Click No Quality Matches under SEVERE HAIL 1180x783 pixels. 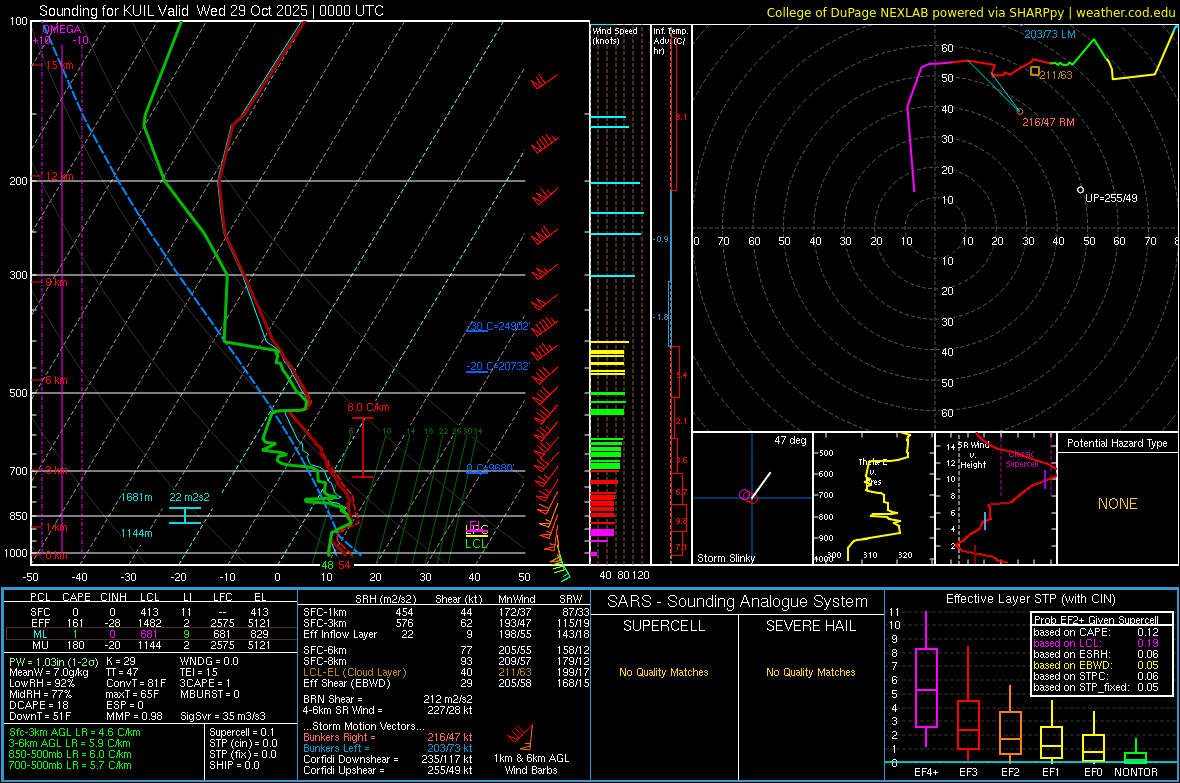tap(810, 672)
